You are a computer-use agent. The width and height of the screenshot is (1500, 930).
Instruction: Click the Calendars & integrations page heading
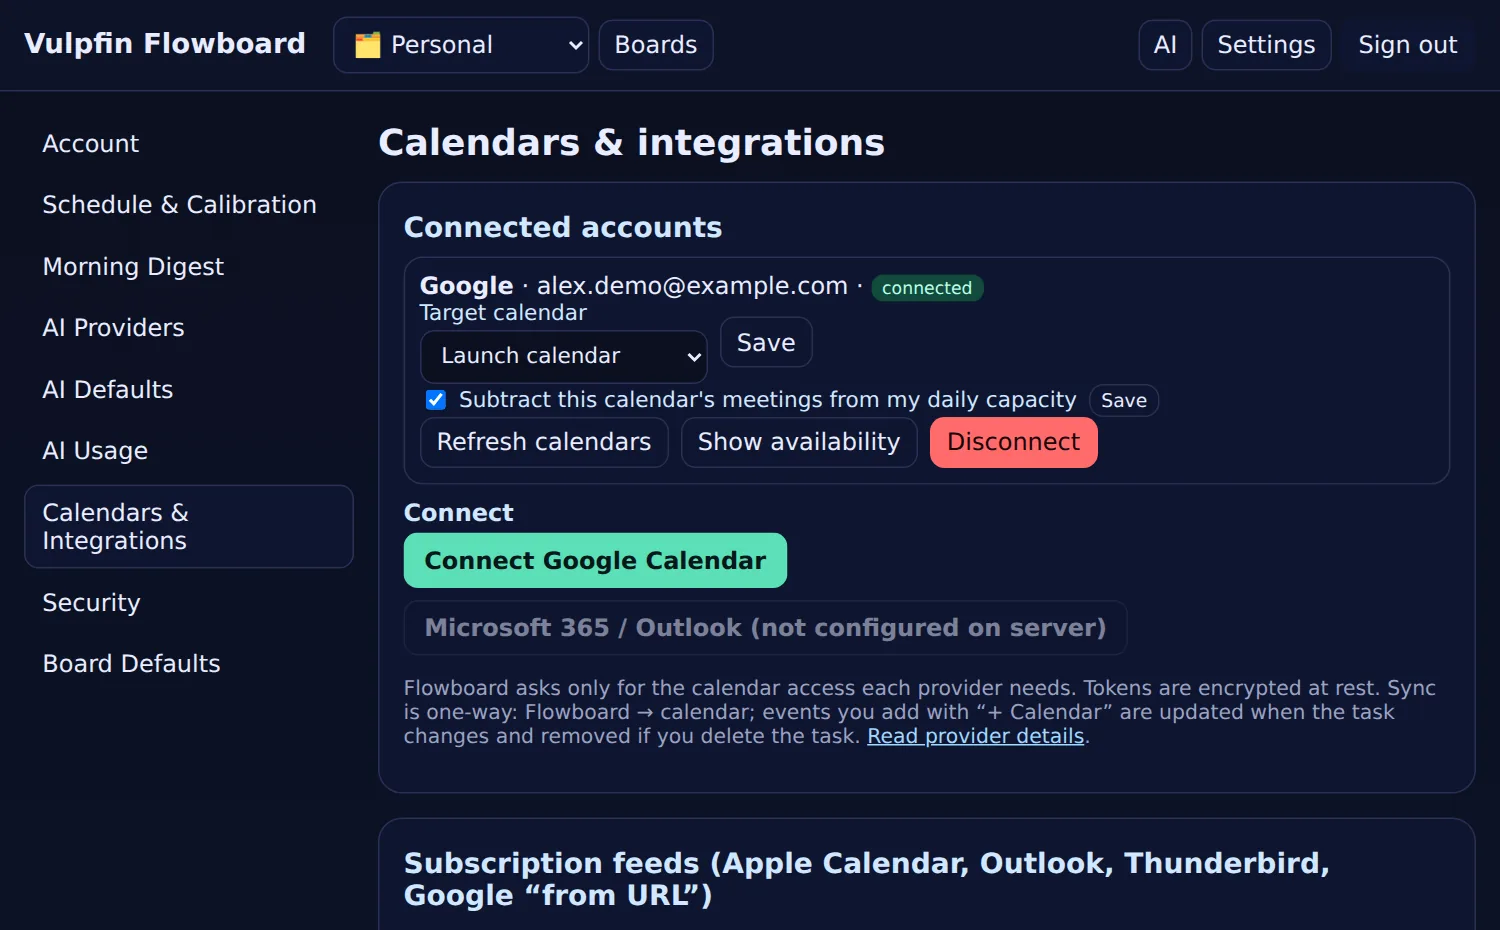[x=631, y=143]
